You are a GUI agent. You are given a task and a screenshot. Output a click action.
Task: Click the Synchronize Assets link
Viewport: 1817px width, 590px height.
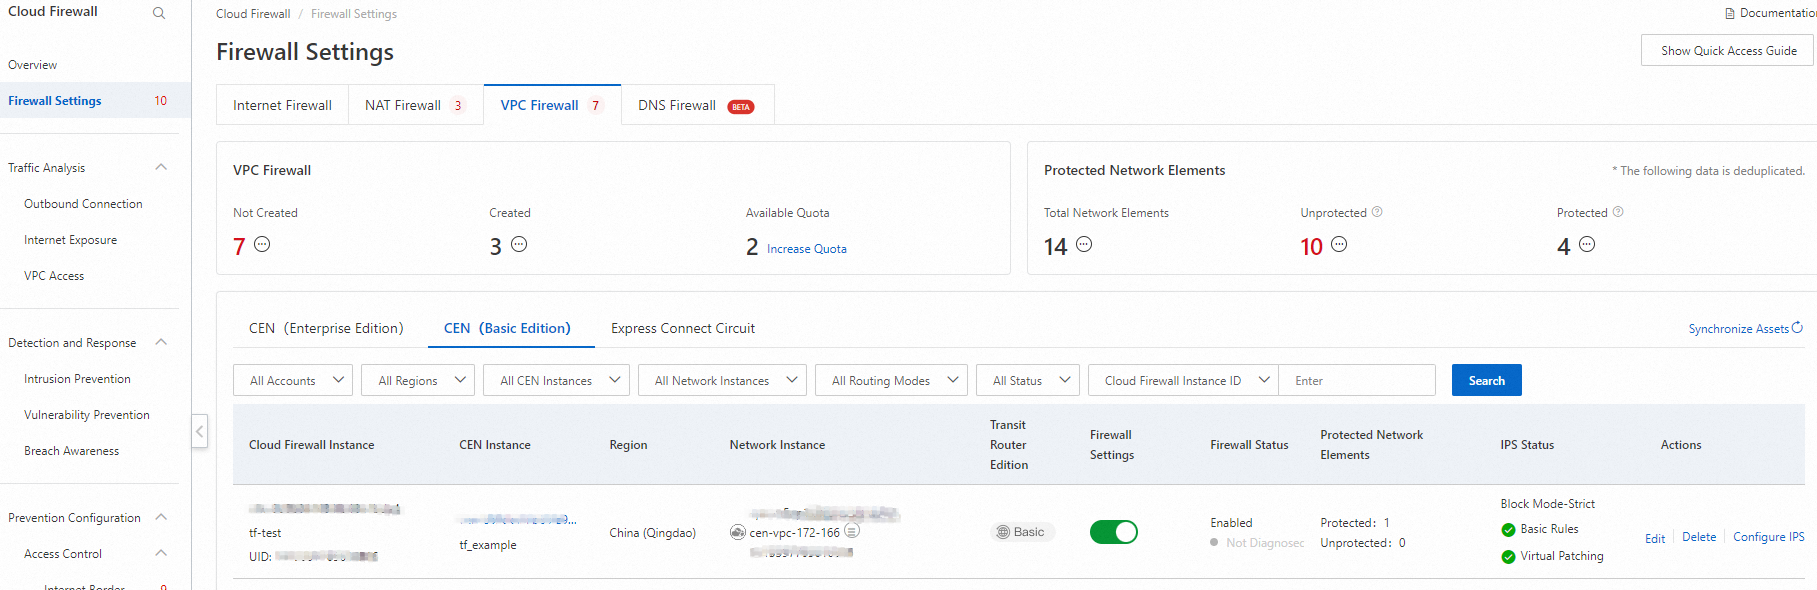click(1738, 329)
